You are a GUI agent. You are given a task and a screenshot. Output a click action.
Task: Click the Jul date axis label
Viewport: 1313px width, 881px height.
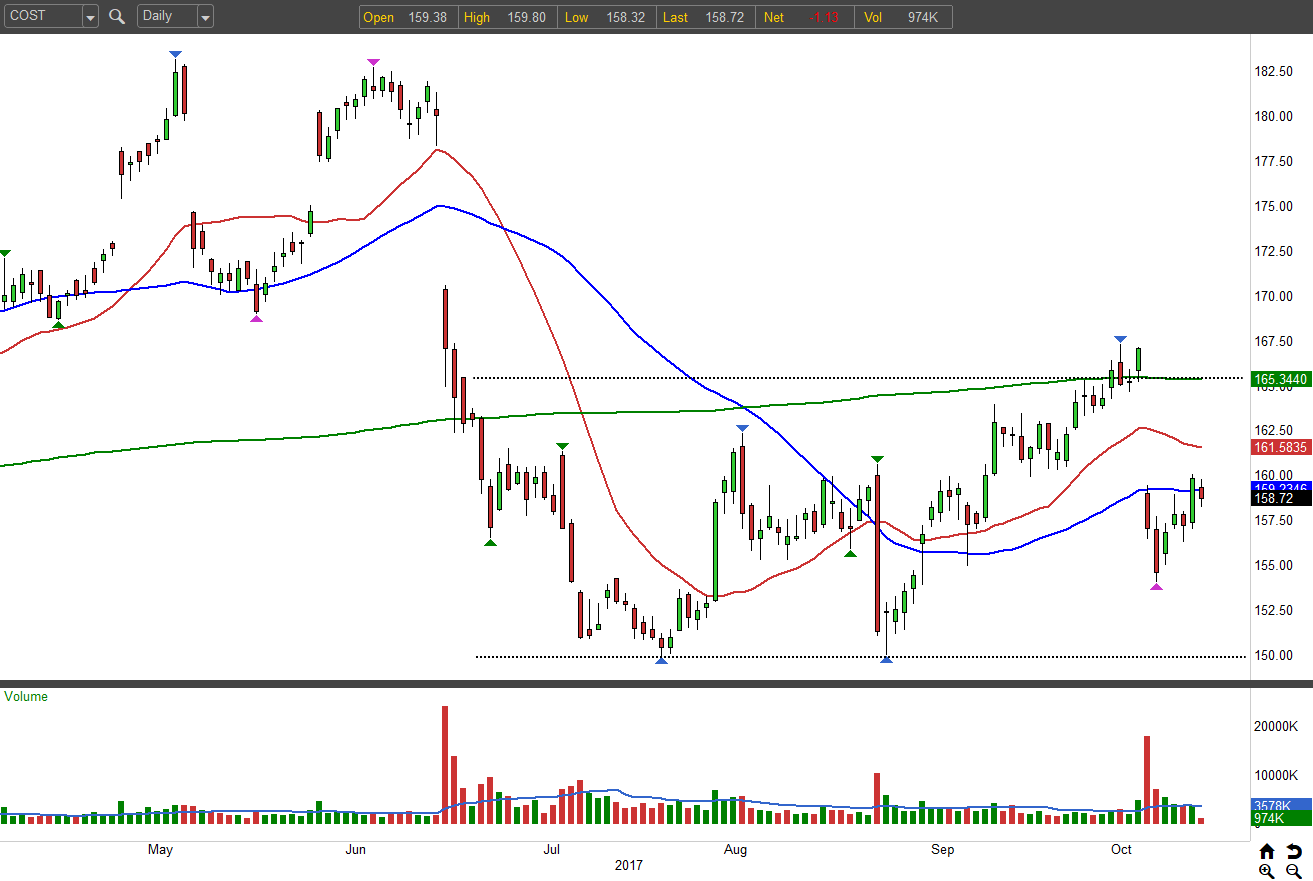pos(551,850)
